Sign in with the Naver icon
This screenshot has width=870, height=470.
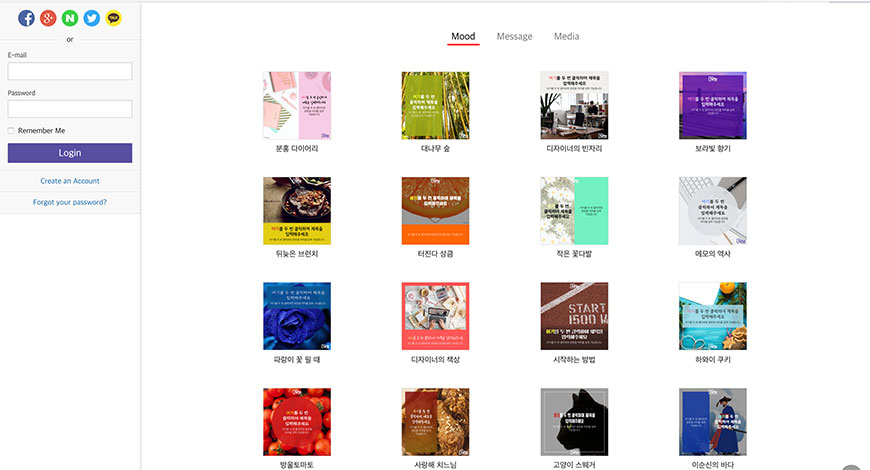pos(70,18)
